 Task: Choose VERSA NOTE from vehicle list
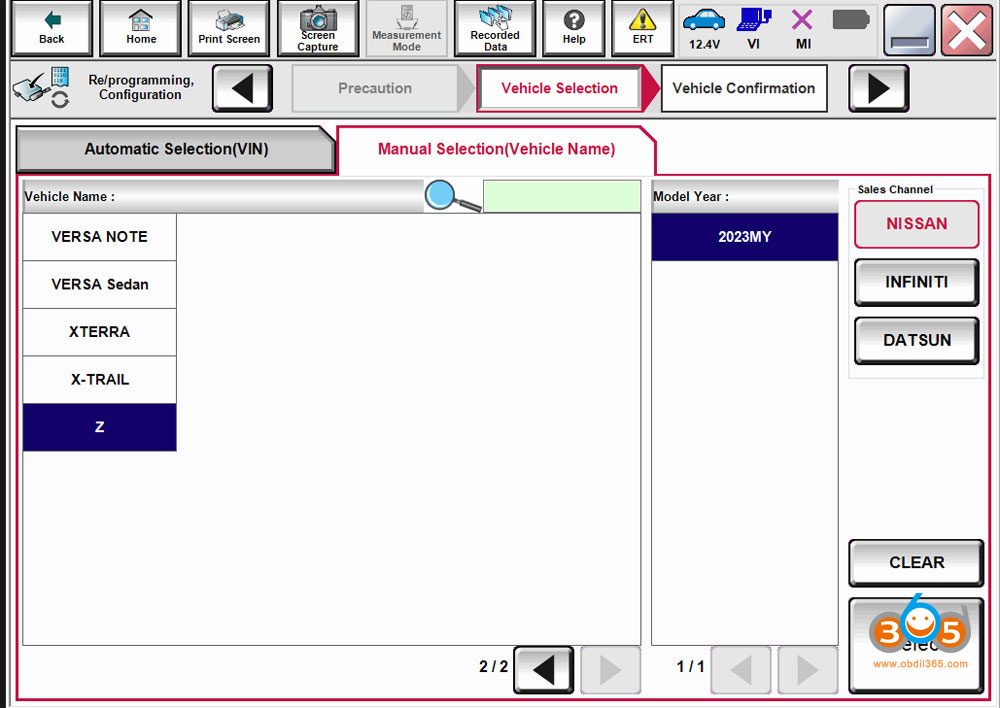(x=99, y=237)
